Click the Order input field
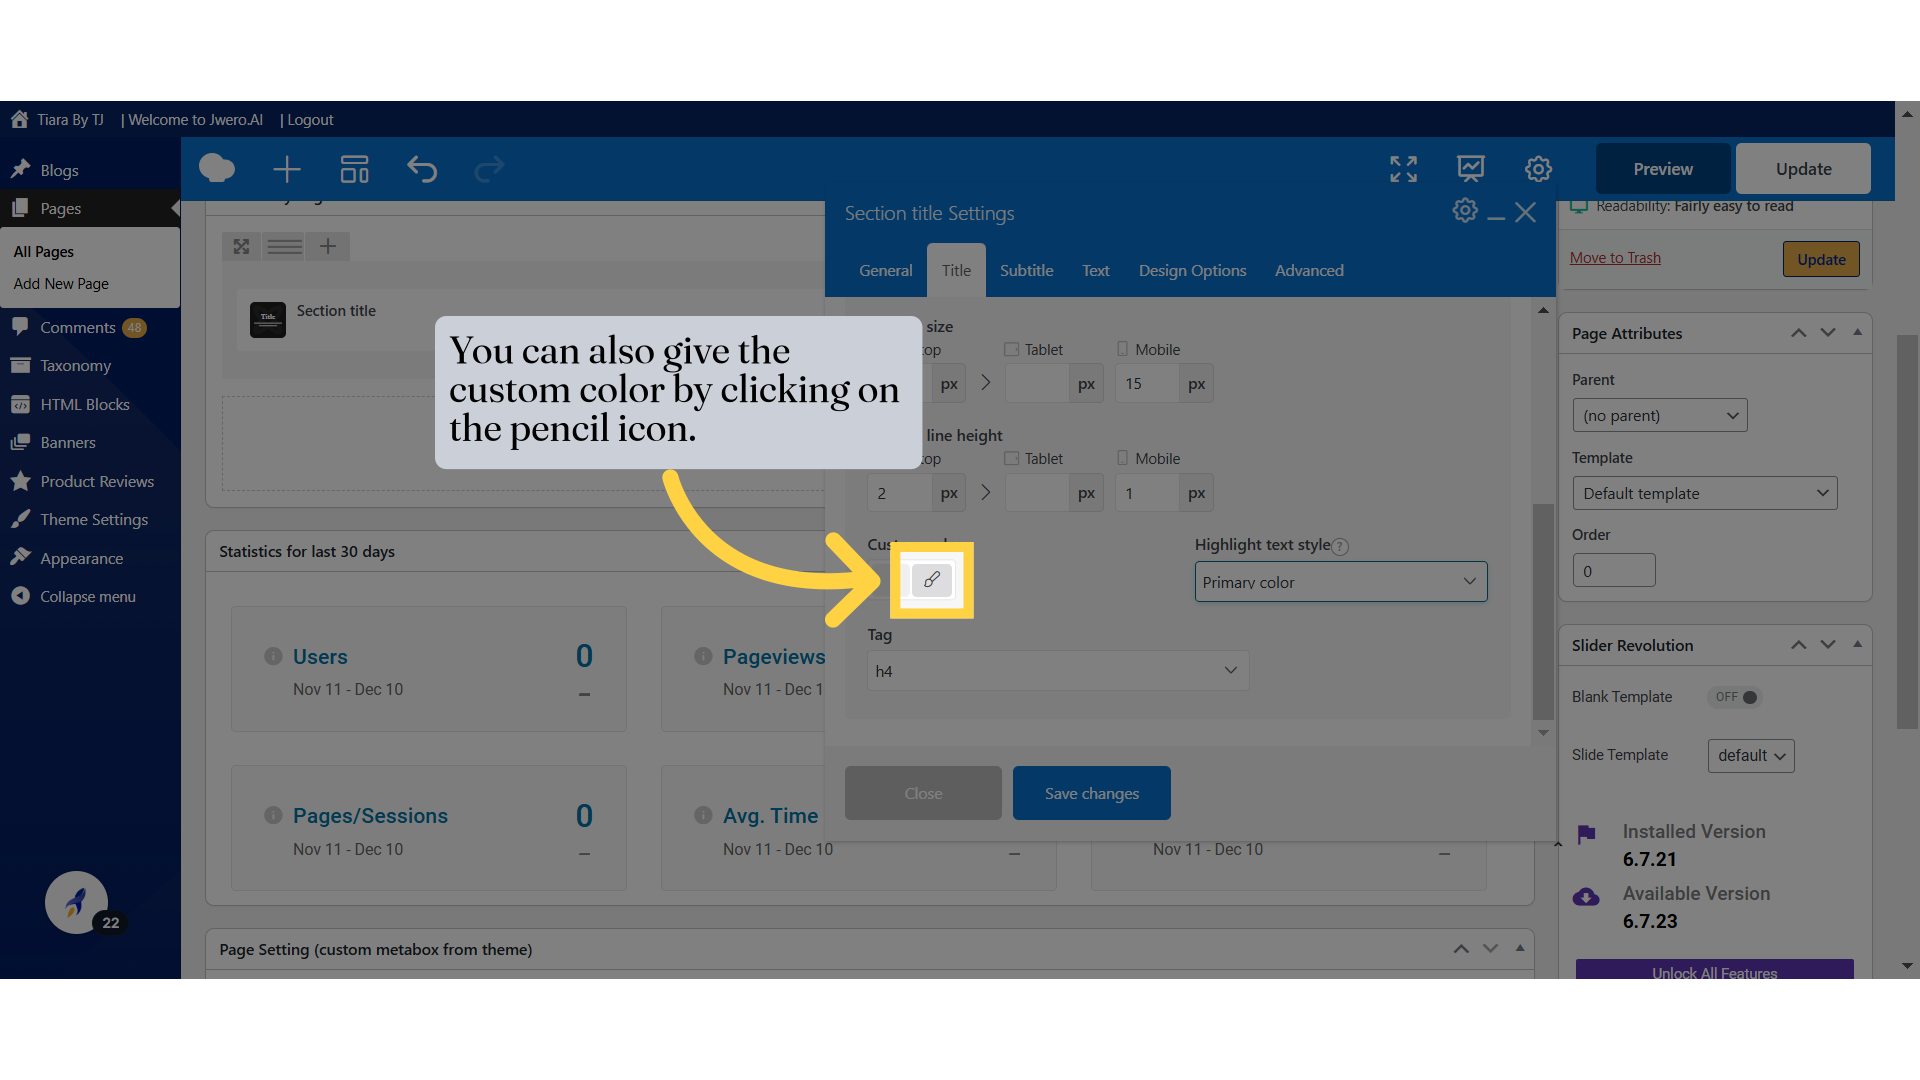The image size is (1920, 1080). click(1613, 571)
